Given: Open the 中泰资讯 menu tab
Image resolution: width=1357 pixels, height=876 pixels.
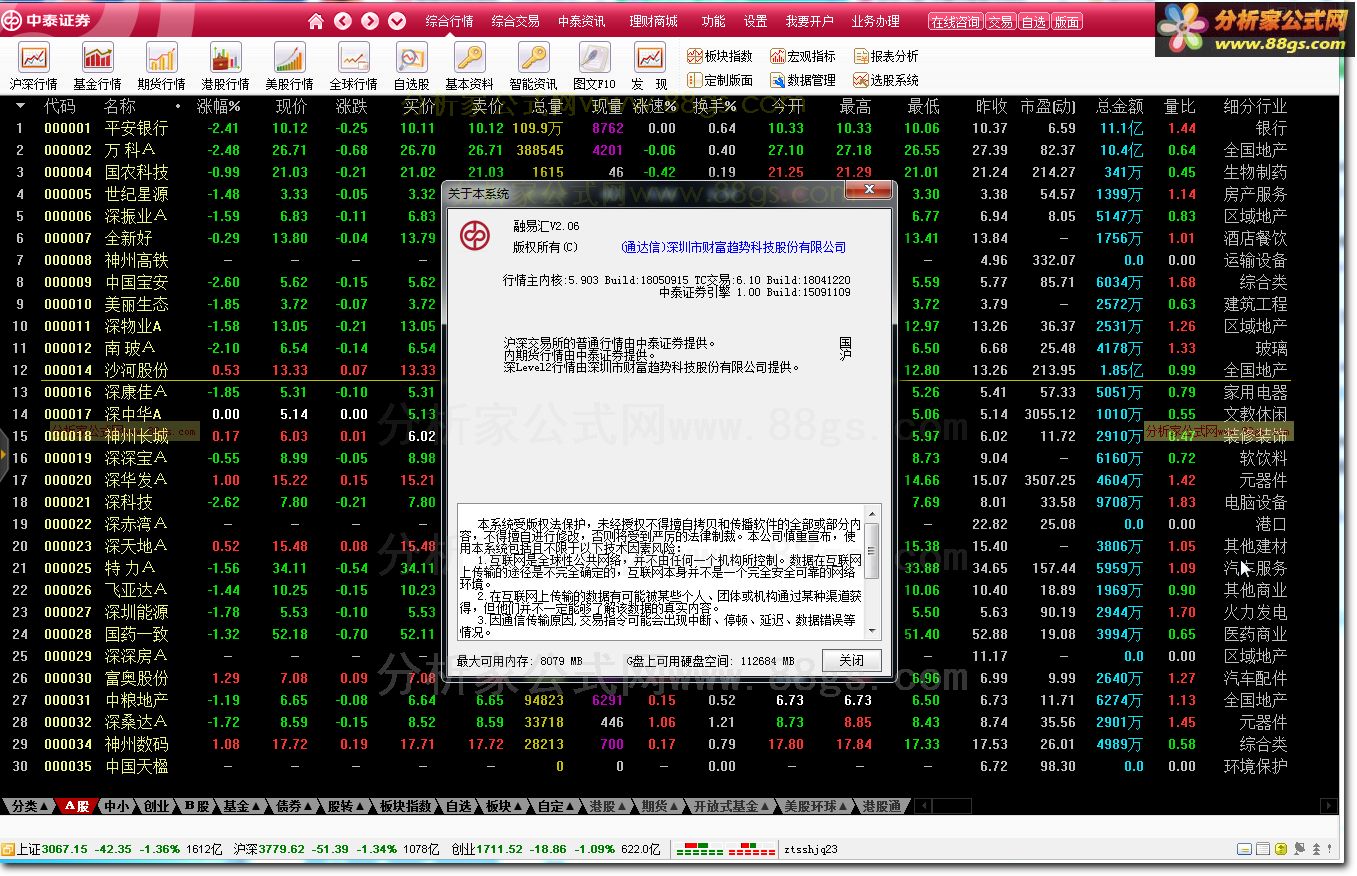Looking at the screenshot, I should coord(582,21).
